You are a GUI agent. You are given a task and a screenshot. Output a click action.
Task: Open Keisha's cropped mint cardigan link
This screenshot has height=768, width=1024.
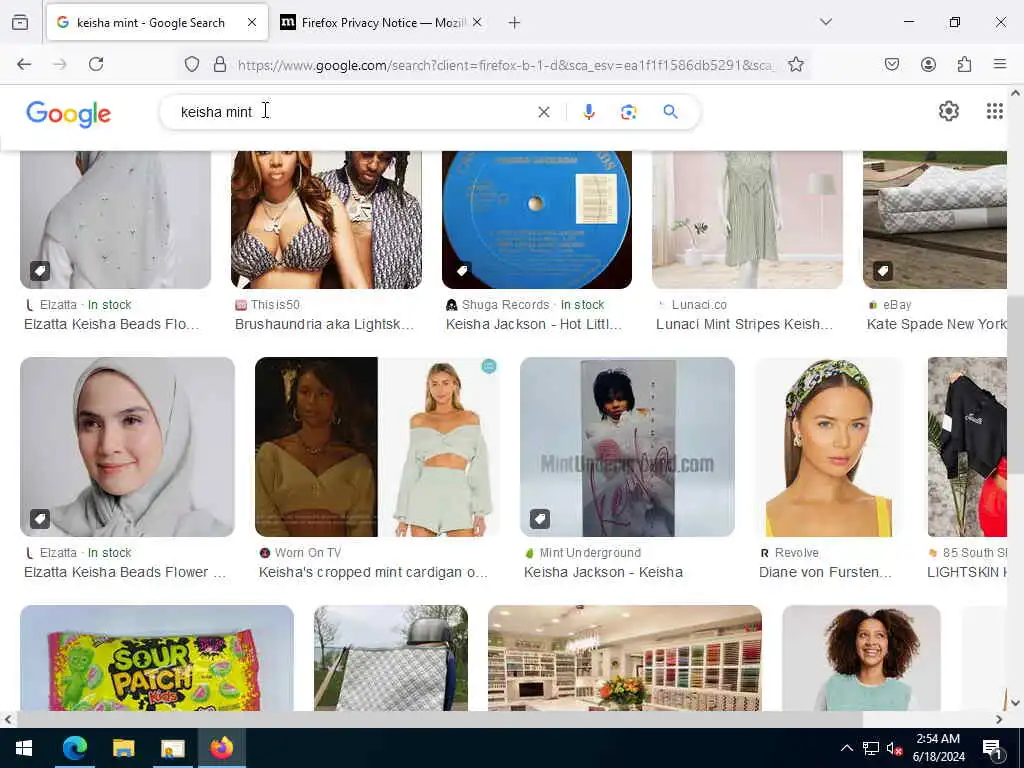click(373, 572)
